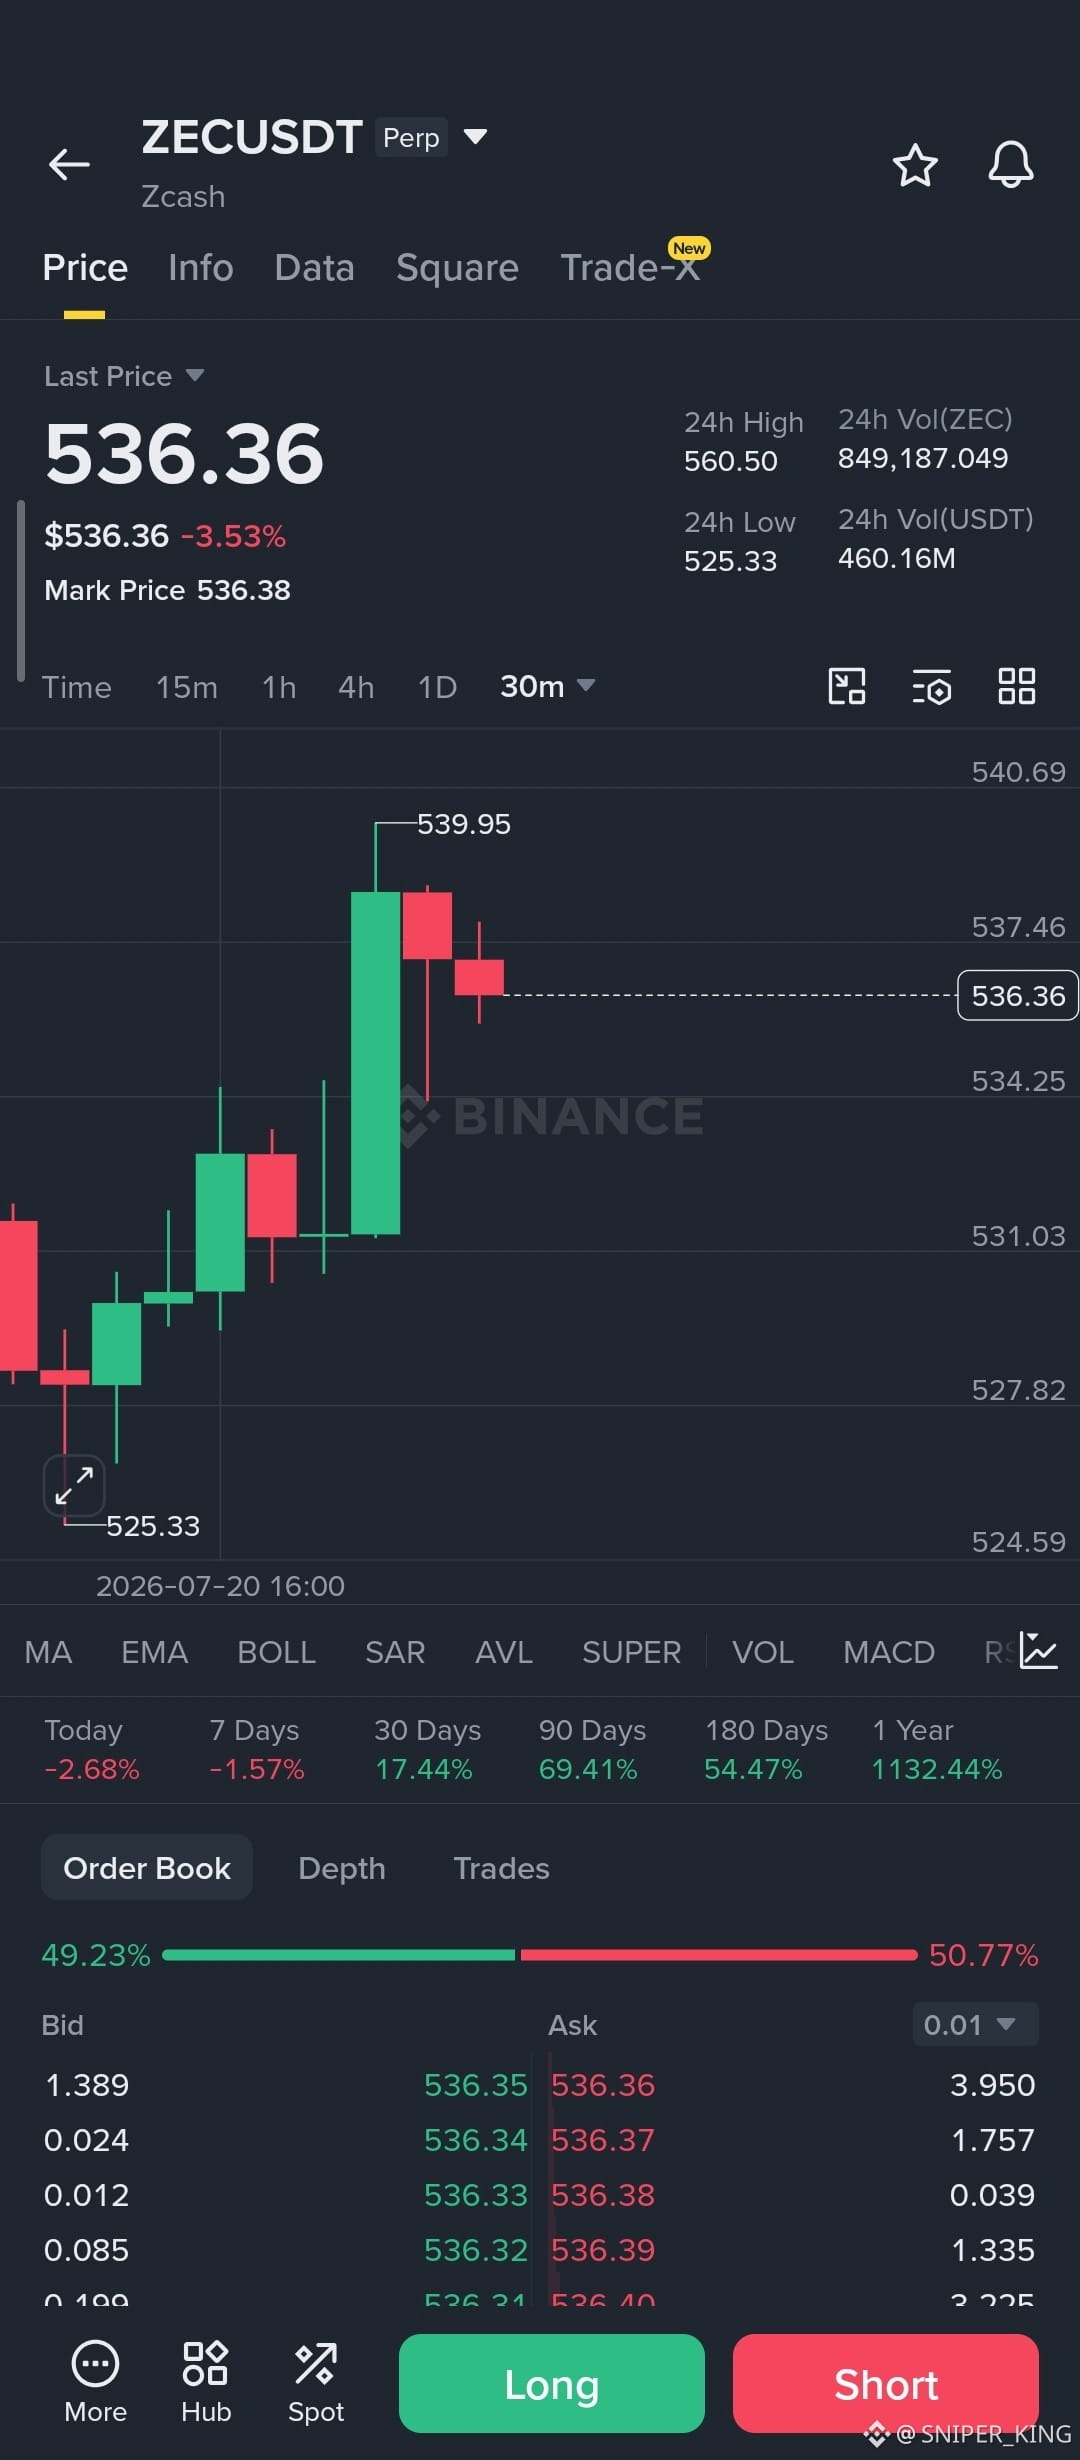Open price alert bell icon
Image resolution: width=1080 pixels, height=2460 pixels.
(1010, 165)
